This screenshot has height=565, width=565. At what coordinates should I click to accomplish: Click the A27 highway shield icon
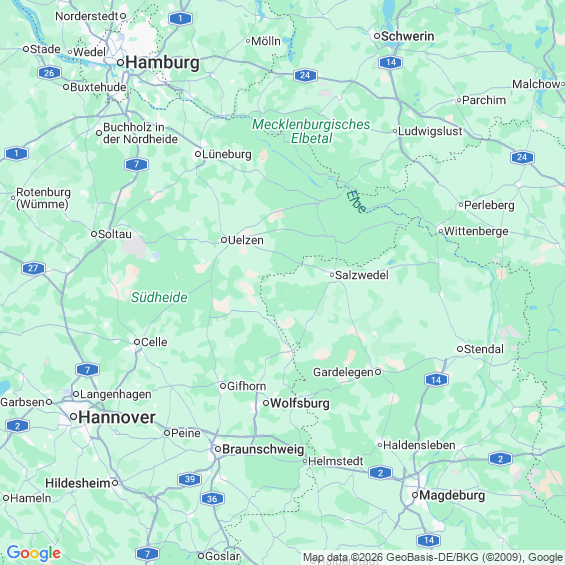[33, 268]
